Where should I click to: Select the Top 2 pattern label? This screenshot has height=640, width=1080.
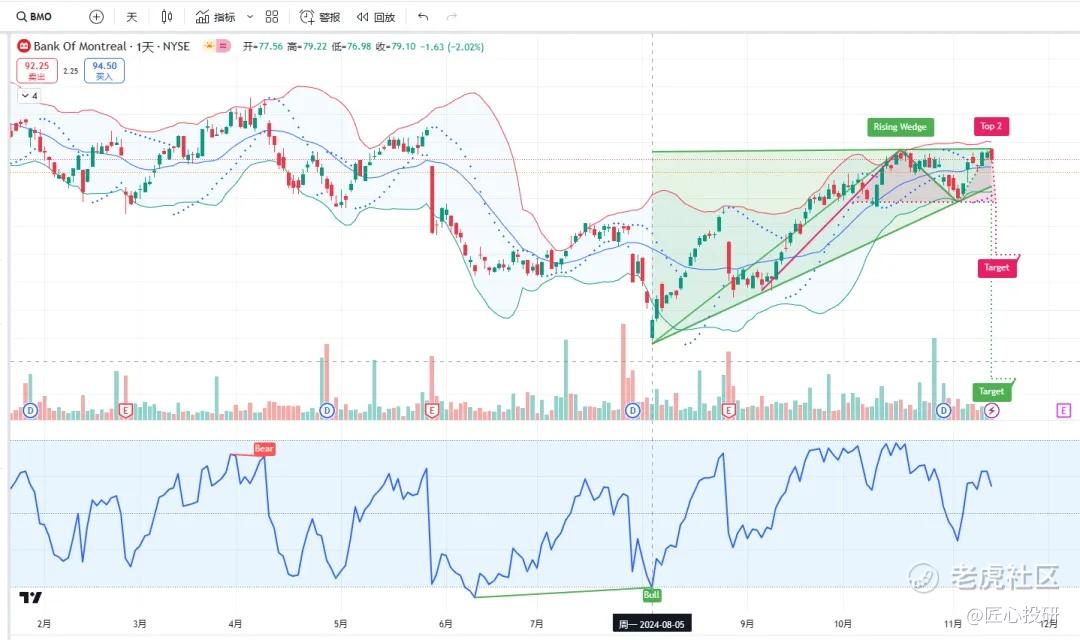(x=991, y=126)
